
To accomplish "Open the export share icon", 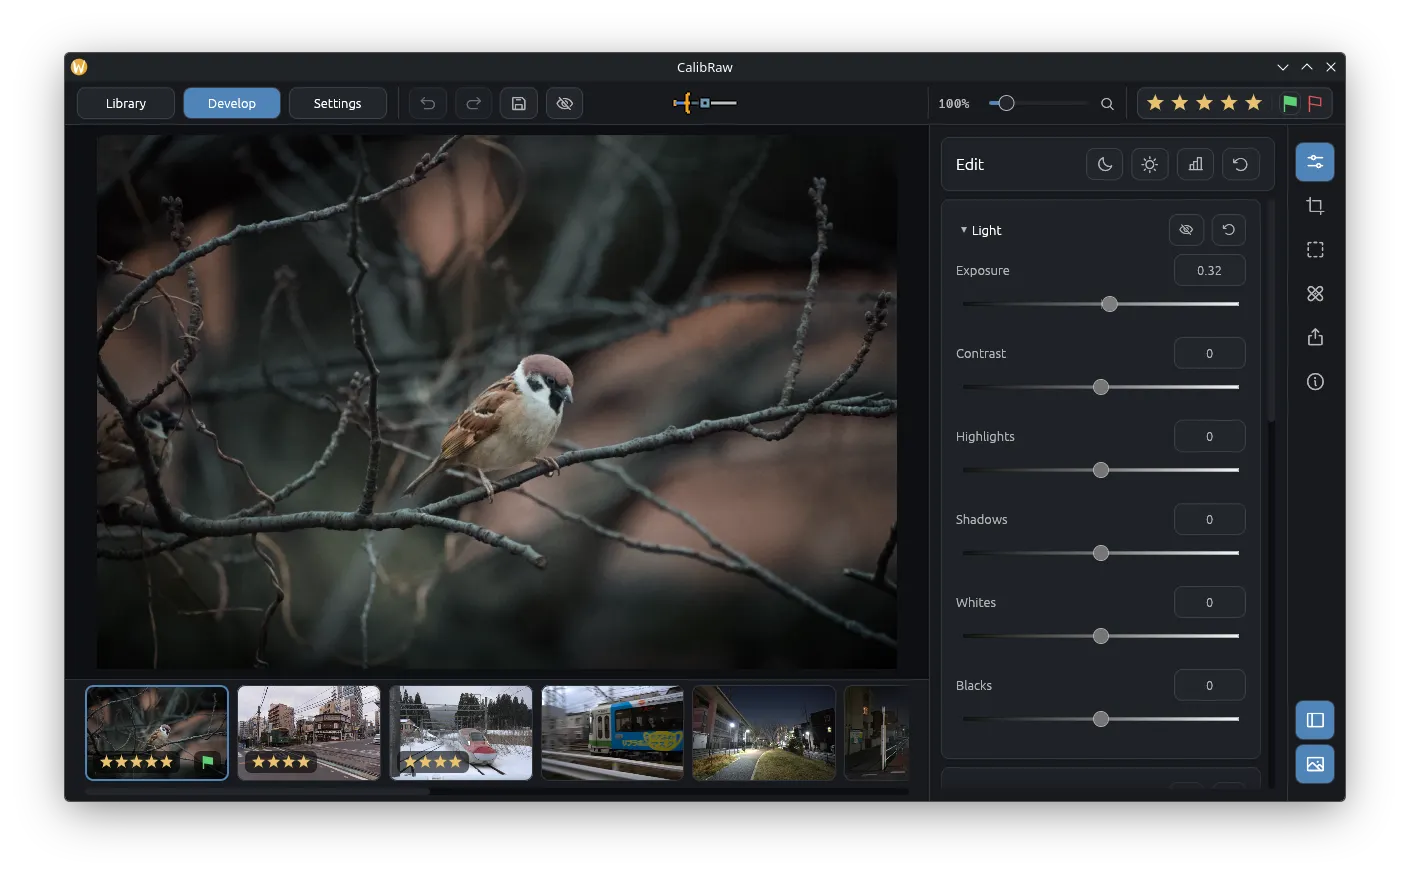I will (x=1315, y=337).
